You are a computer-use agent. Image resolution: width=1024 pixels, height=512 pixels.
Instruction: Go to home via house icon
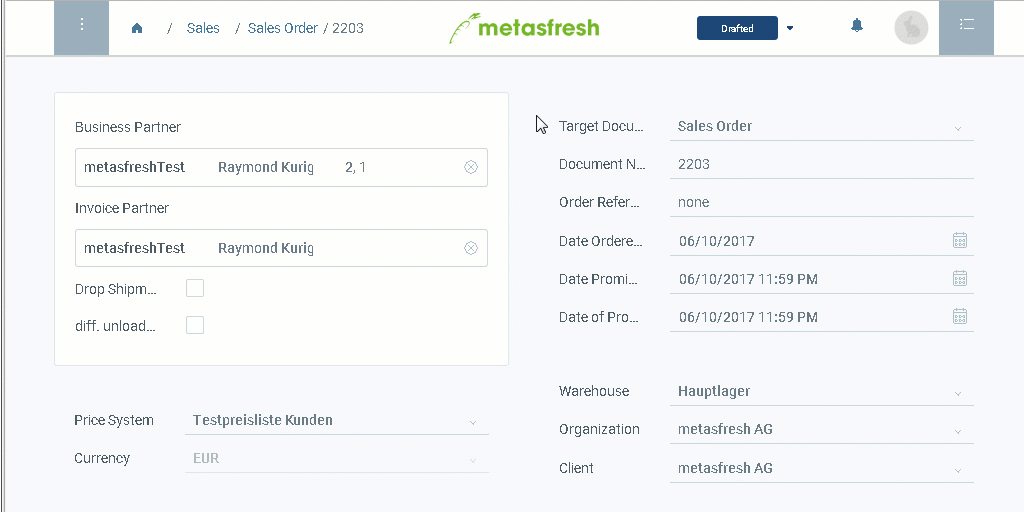pyautogui.click(x=136, y=28)
